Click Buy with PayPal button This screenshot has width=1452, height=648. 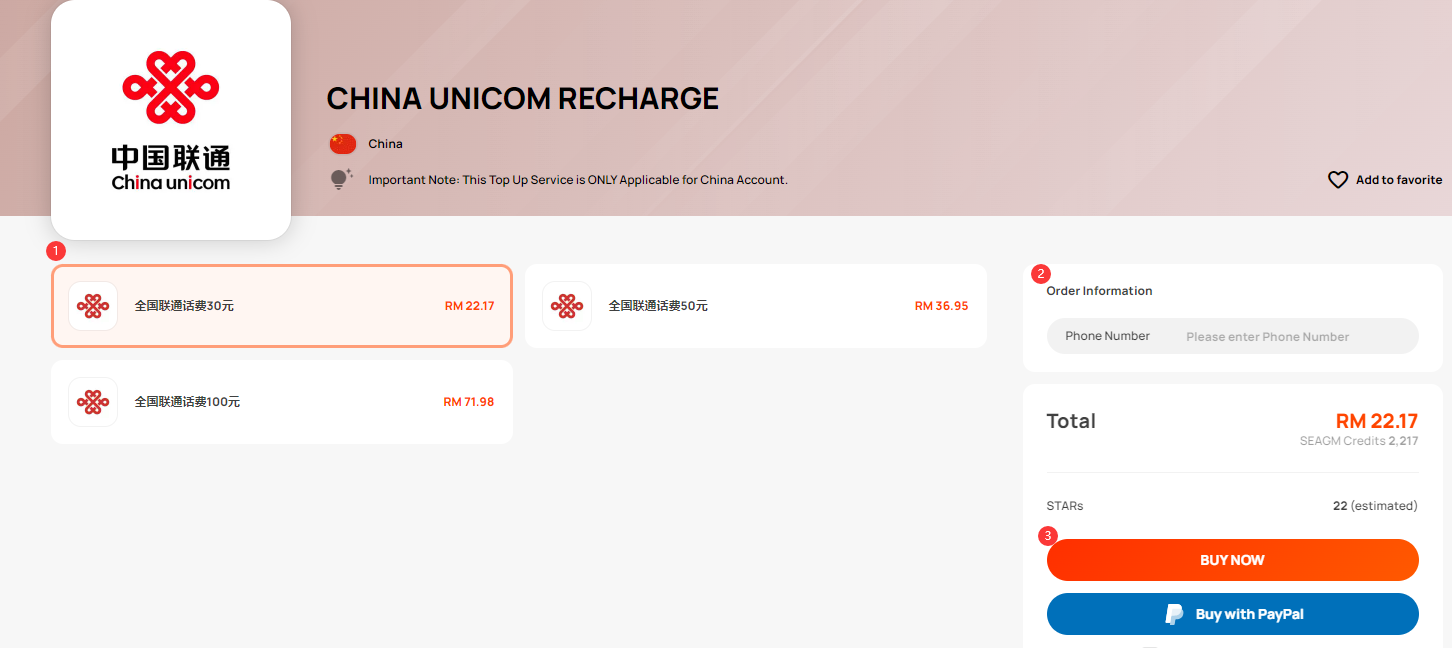tap(1232, 614)
